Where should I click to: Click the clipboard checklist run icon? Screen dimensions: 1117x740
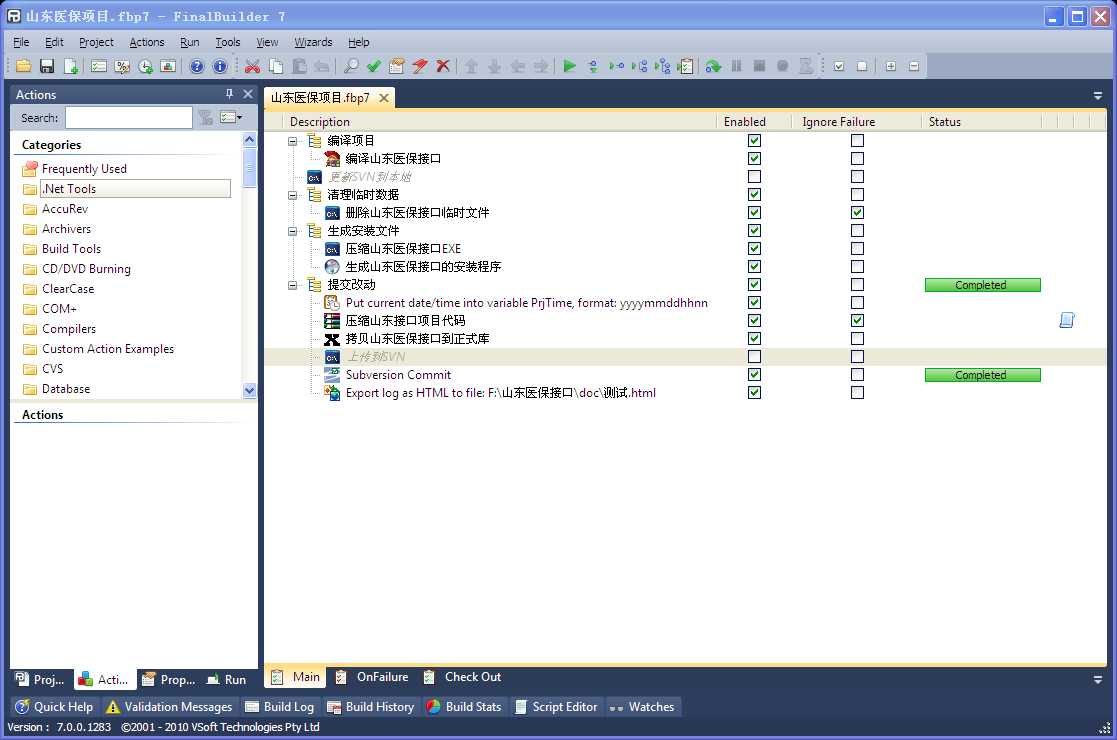pos(685,66)
